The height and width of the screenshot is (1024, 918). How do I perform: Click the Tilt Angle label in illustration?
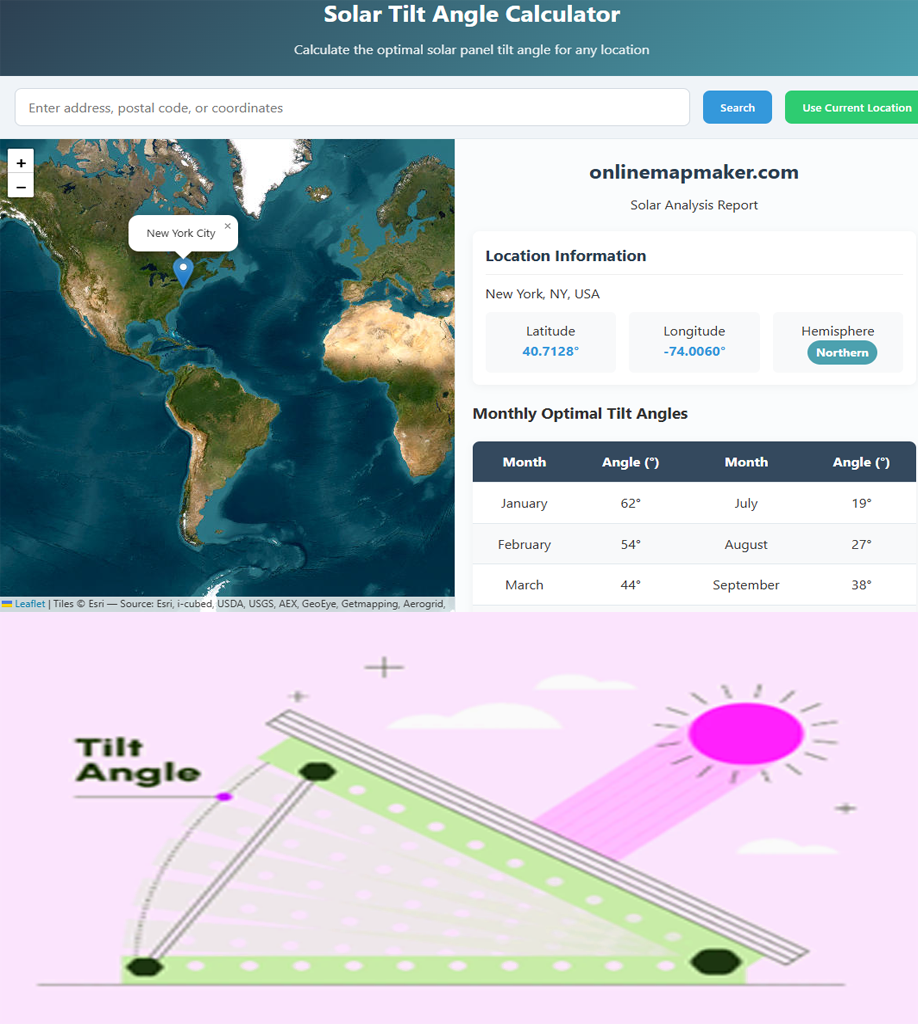coord(137,760)
